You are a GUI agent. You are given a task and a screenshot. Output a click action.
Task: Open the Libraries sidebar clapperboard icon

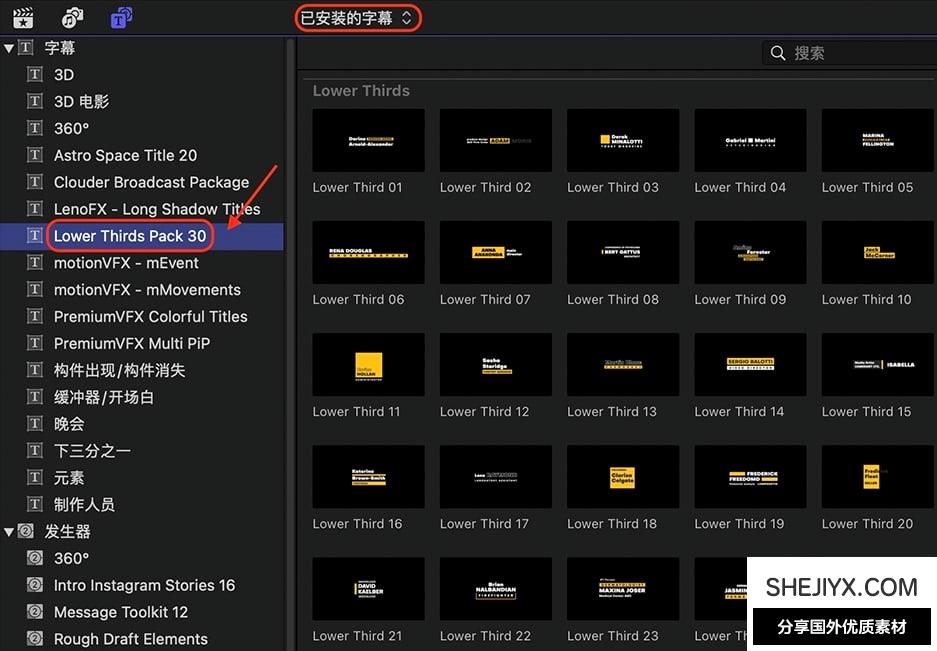pyautogui.click(x=23, y=17)
